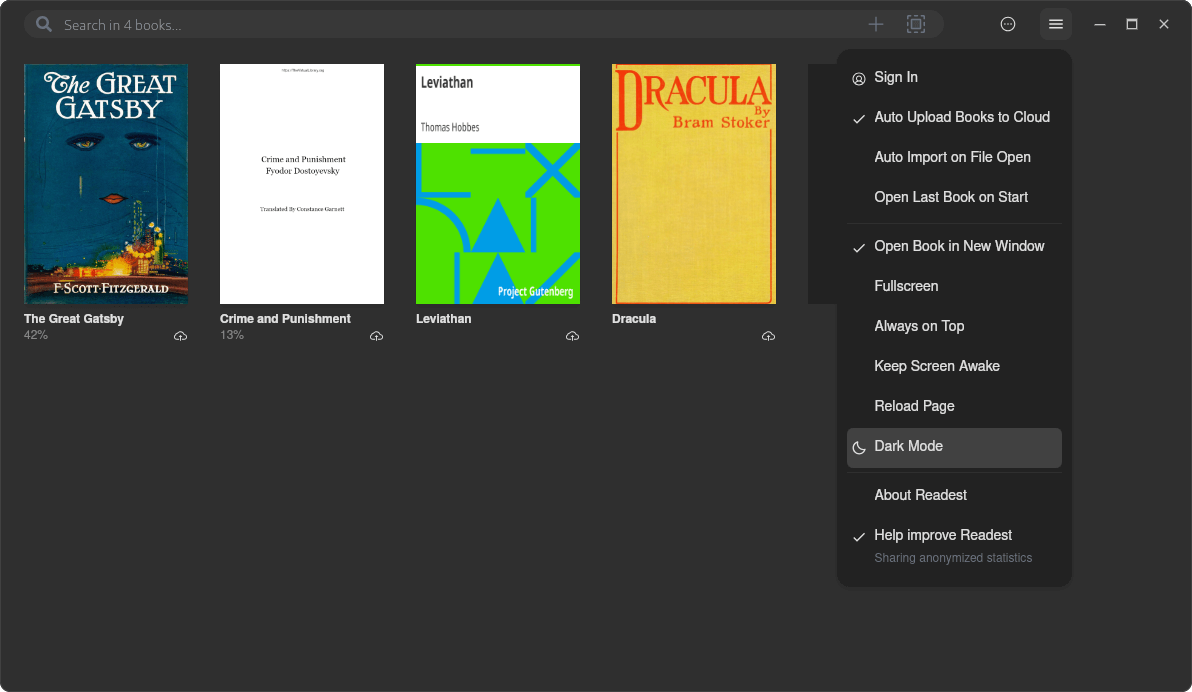Toggle Open Book in New Window
This screenshot has width=1192, height=692.
coord(959,246)
